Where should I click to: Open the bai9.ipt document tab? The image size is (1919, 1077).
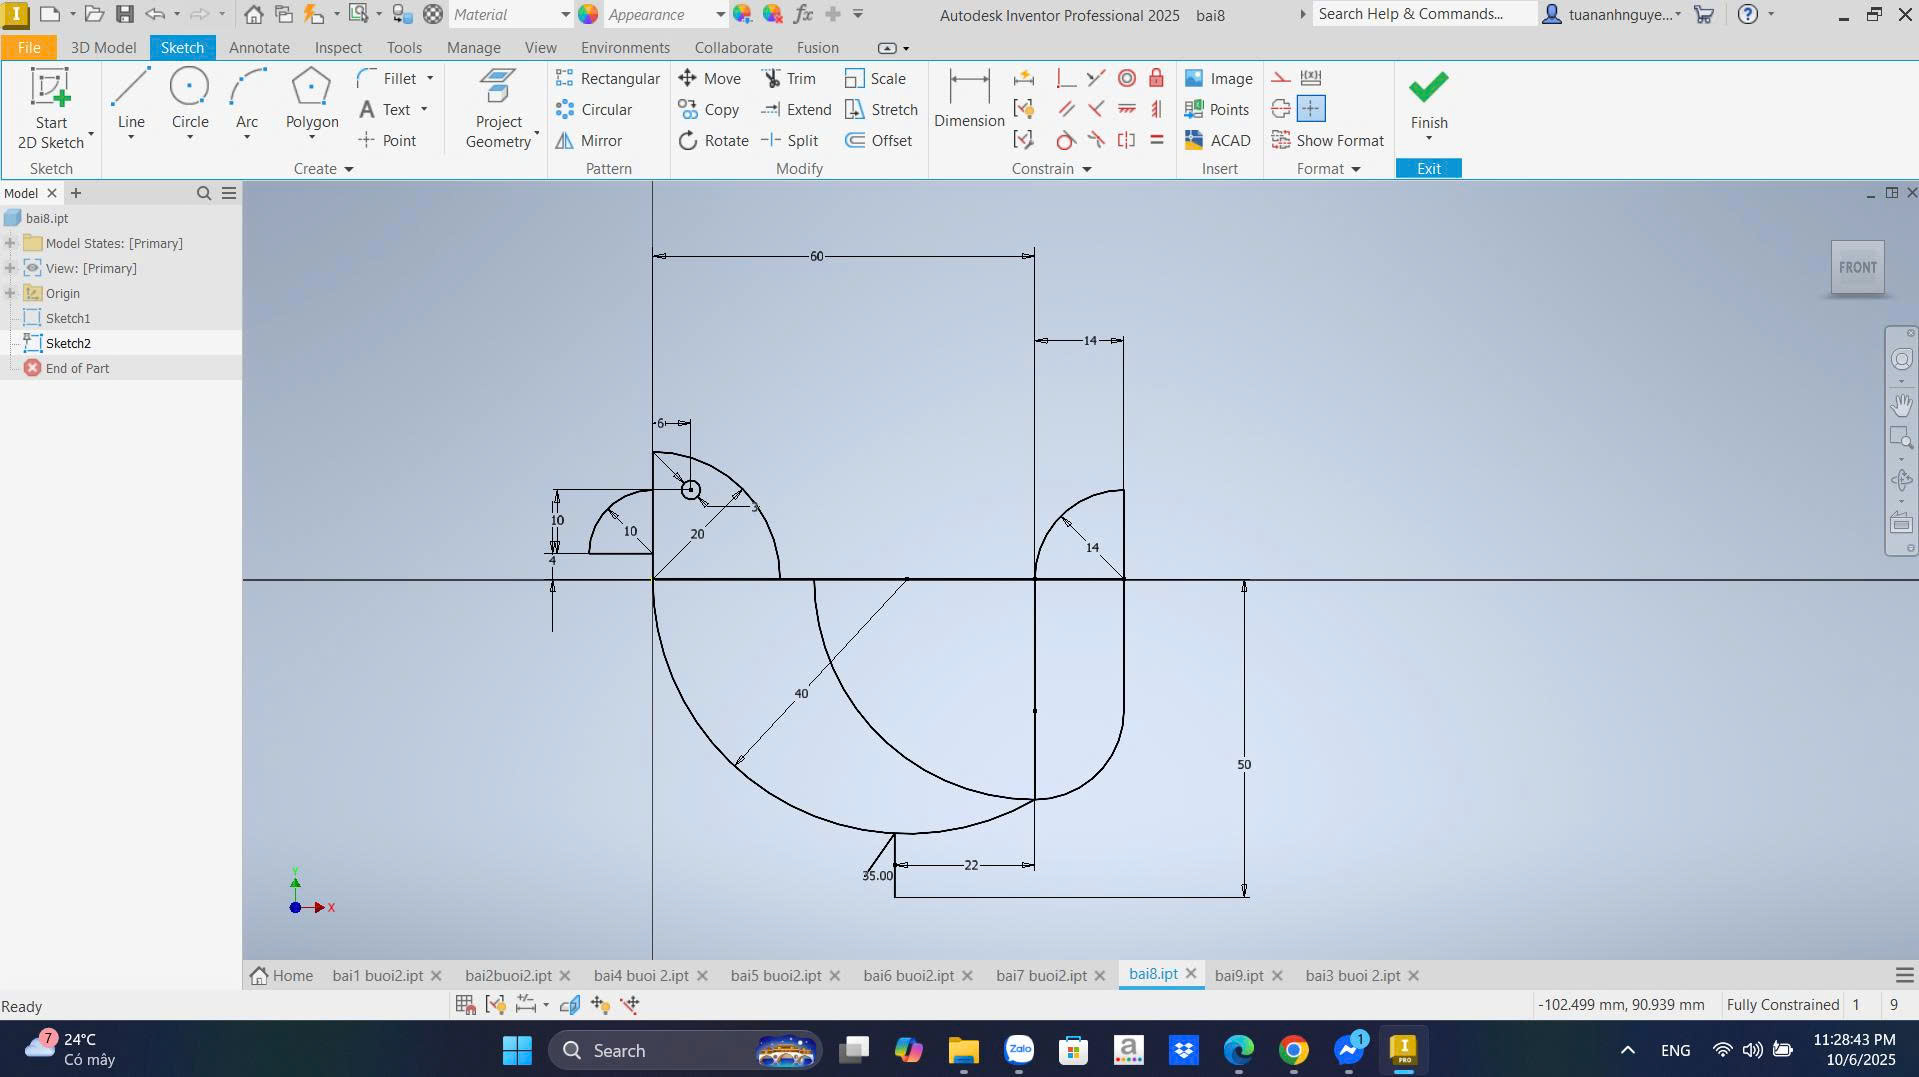pos(1238,975)
